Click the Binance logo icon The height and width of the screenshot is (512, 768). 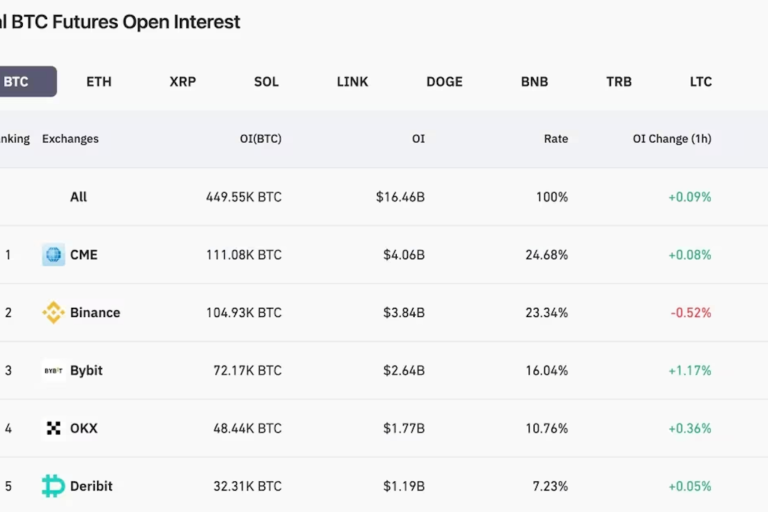coord(53,313)
